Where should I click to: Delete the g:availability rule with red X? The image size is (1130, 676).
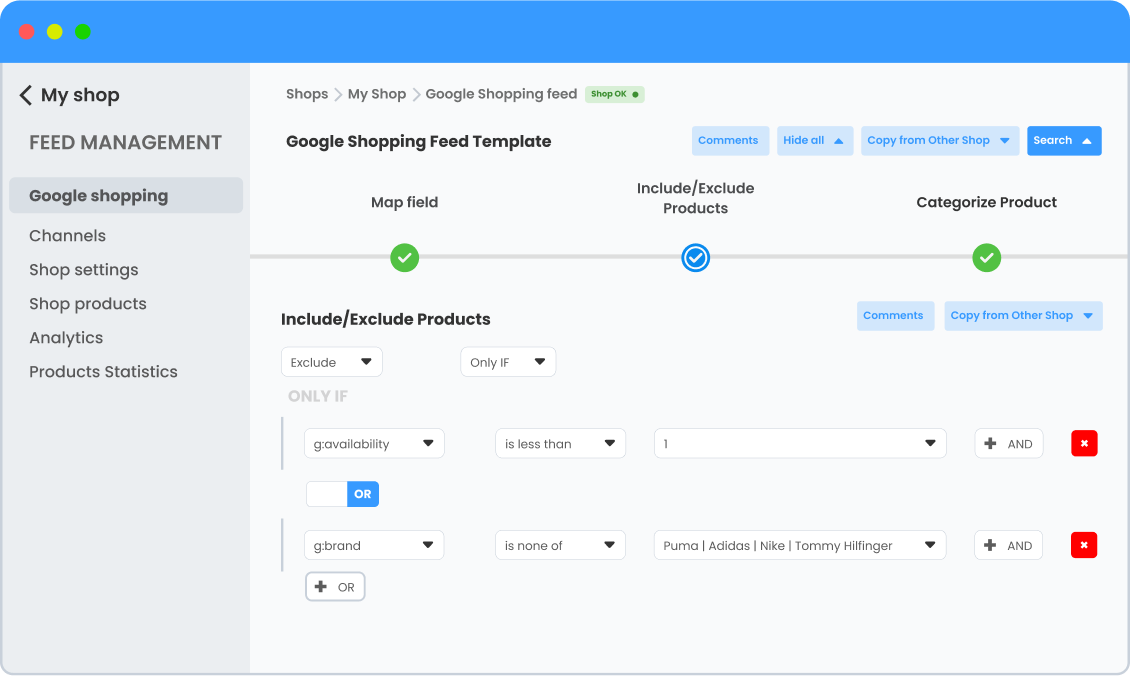[1084, 444]
